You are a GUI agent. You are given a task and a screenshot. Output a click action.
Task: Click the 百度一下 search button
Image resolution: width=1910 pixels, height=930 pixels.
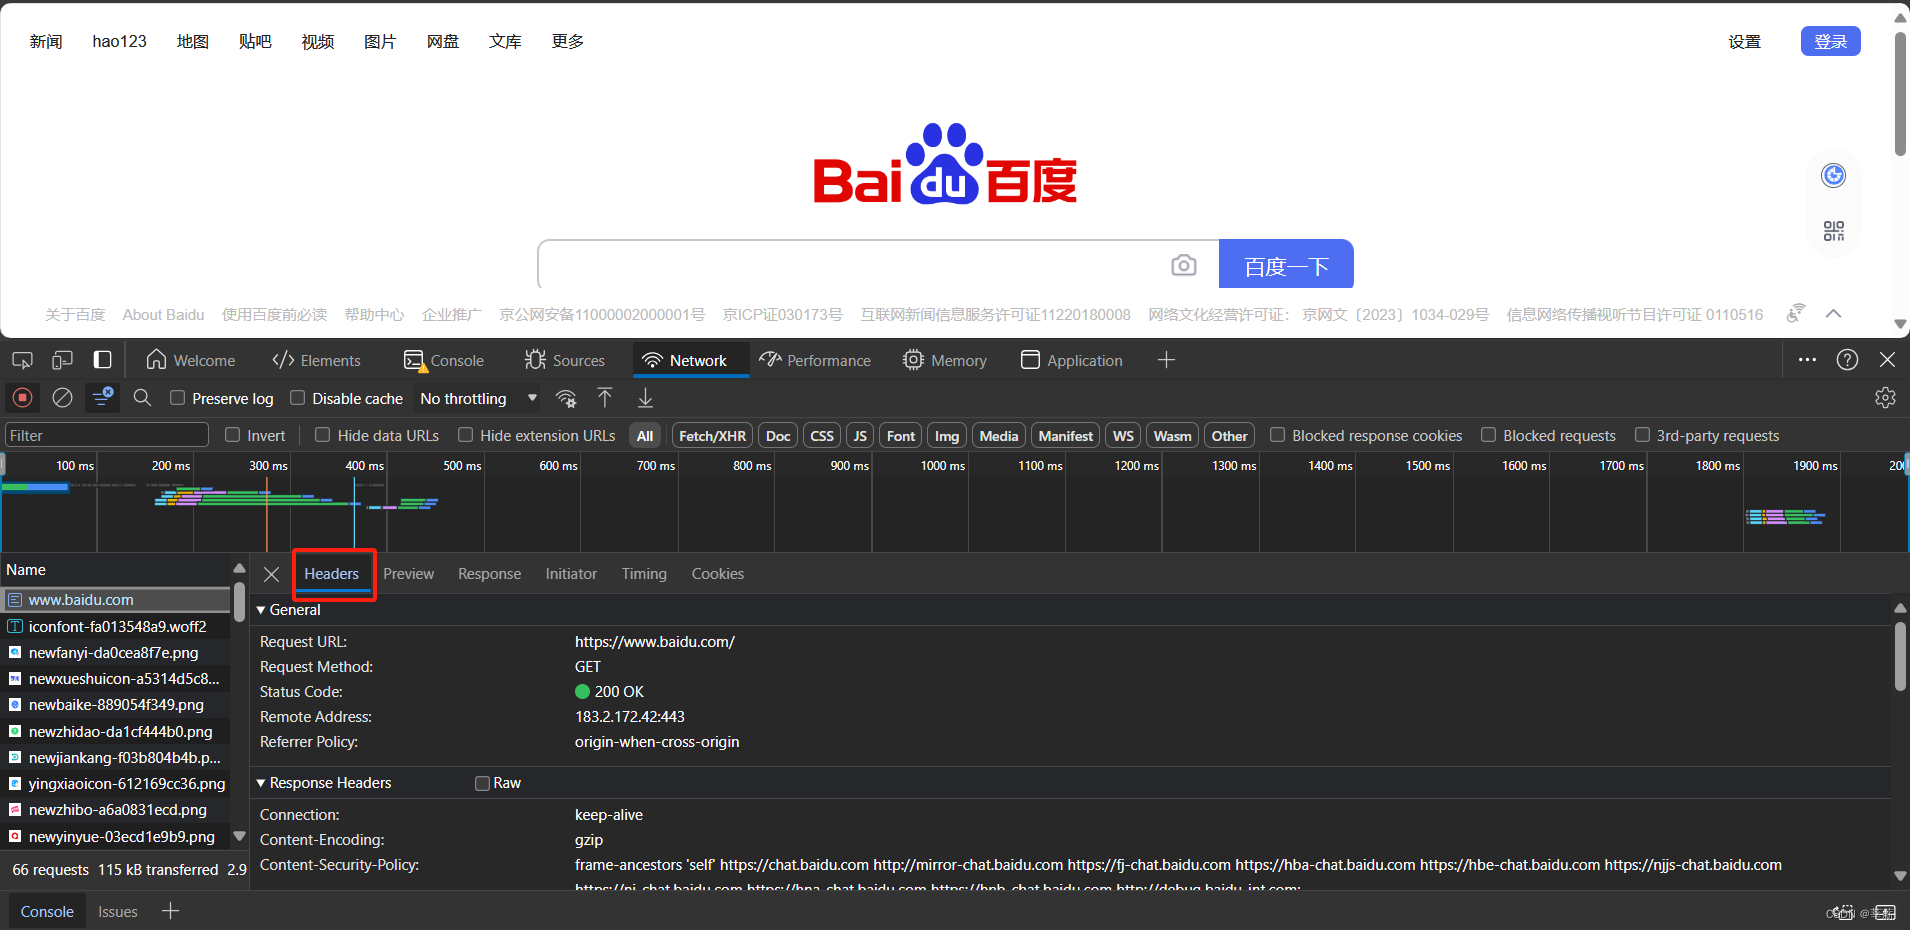click(x=1286, y=265)
